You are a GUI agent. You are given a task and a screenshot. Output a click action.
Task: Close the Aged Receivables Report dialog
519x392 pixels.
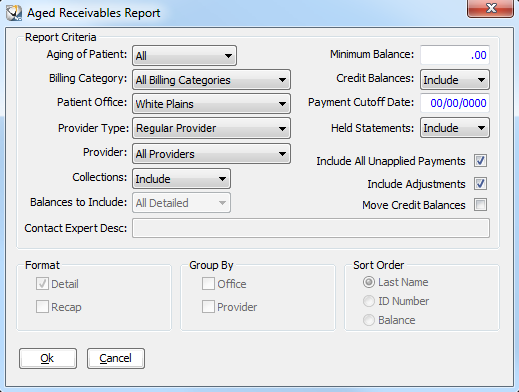(490, 9)
